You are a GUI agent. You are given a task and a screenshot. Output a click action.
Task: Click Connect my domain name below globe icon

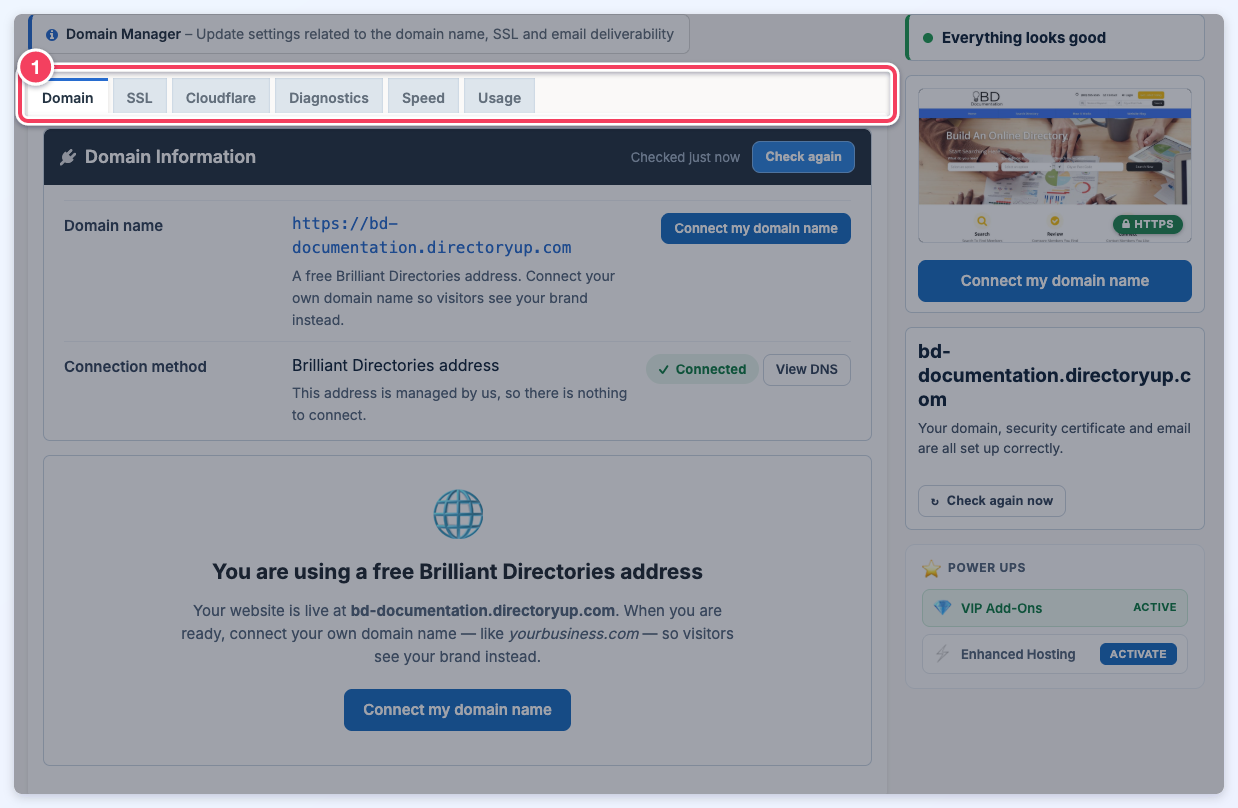point(457,709)
